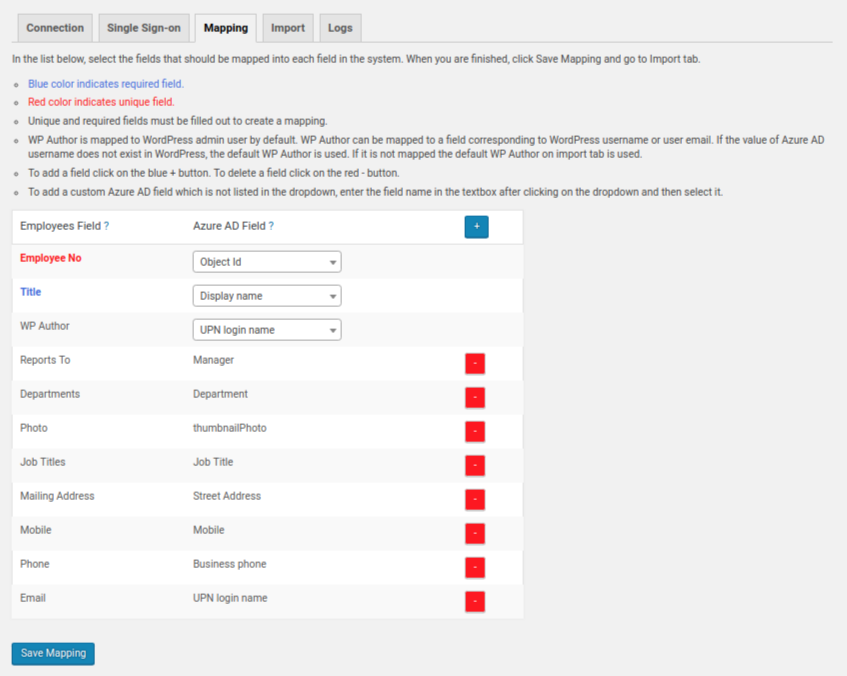Image resolution: width=847 pixels, height=676 pixels.
Task: Click the Mailing Address label
Action: (57, 497)
